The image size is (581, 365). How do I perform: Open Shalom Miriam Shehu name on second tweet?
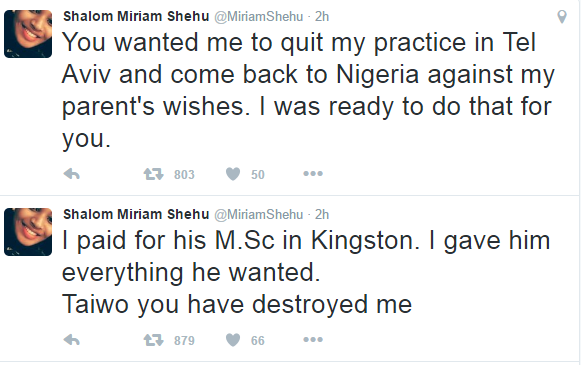pos(136,214)
